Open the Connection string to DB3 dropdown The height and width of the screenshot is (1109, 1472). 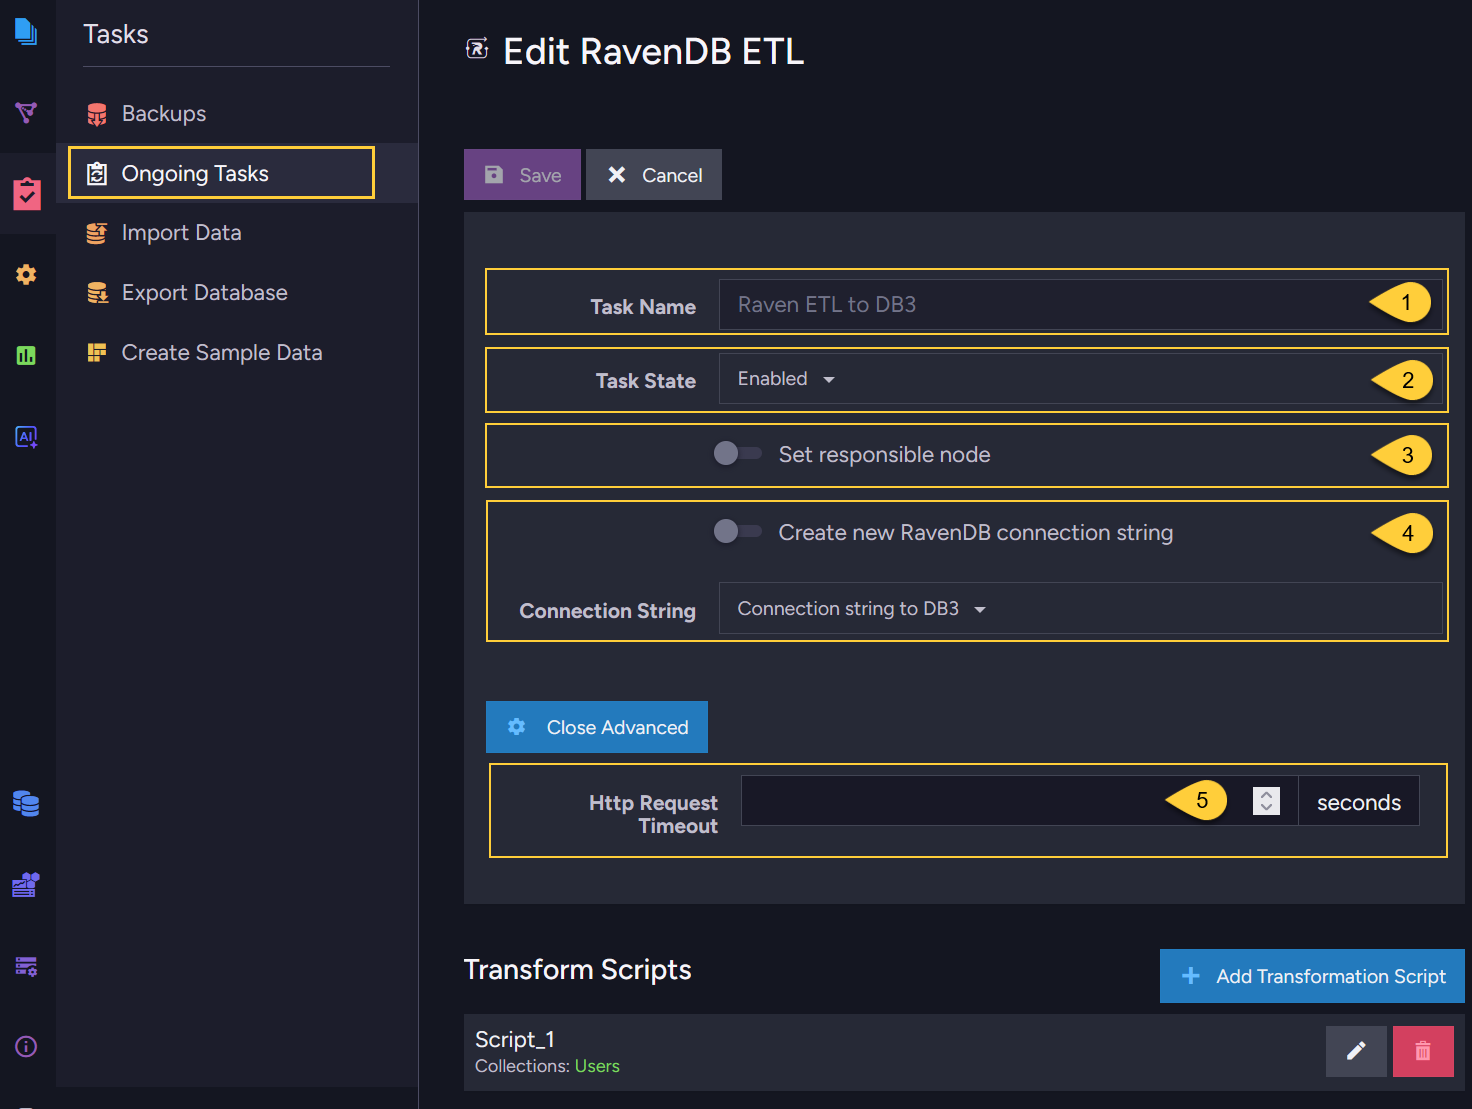[1080, 608]
